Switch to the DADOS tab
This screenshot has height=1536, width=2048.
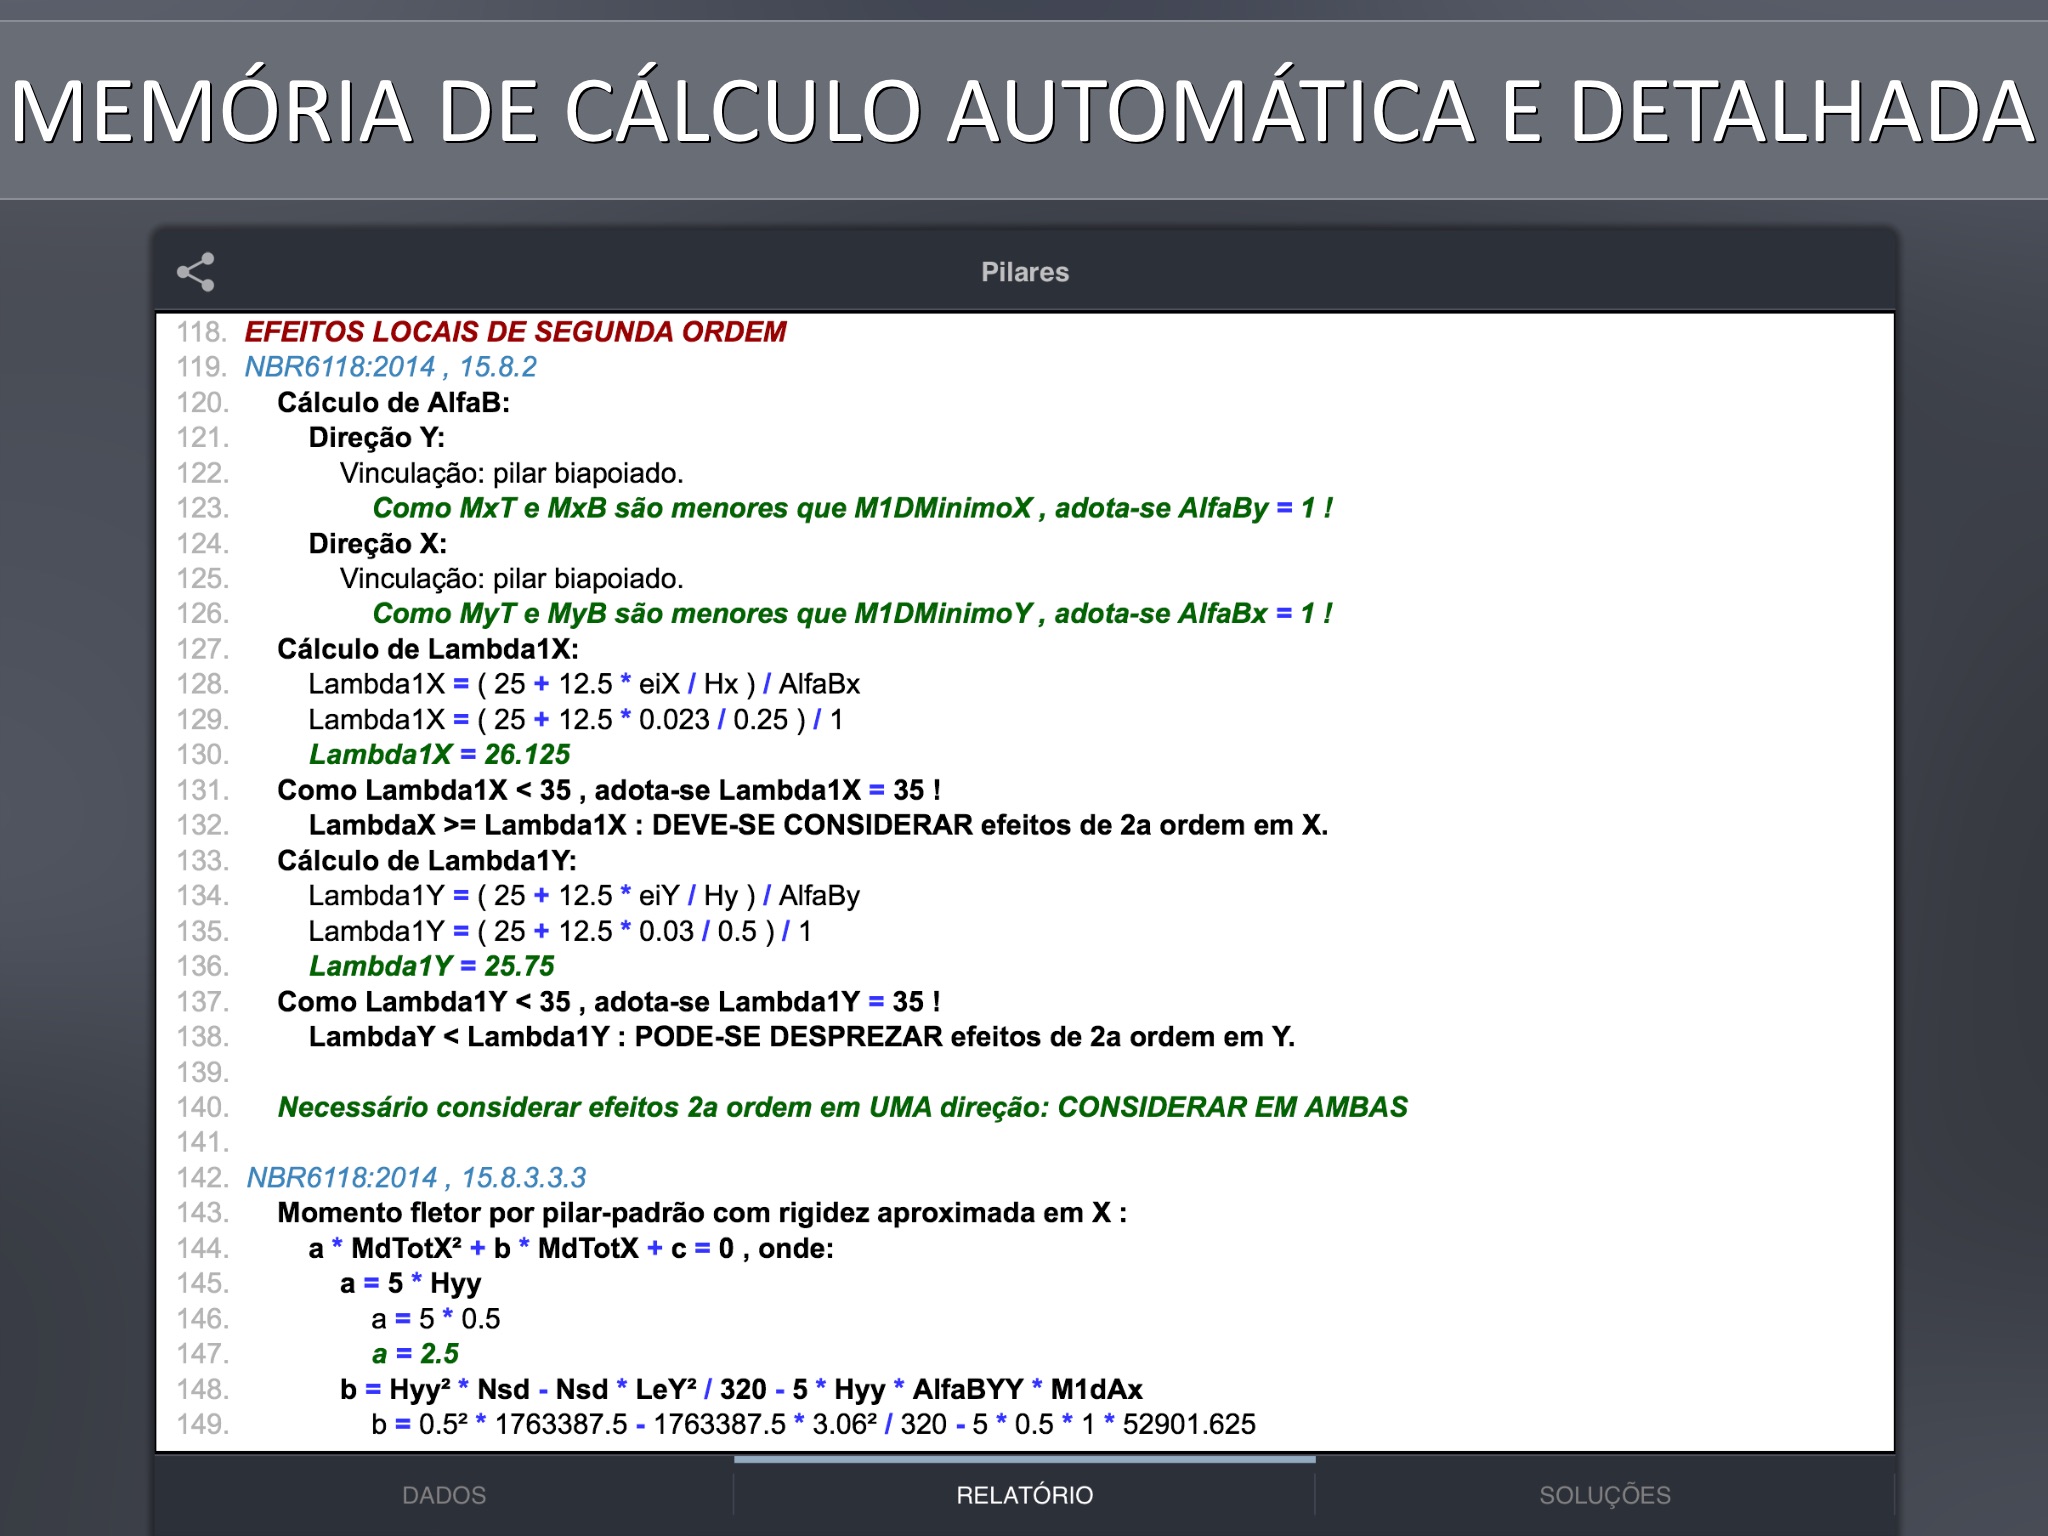[x=444, y=1495]
